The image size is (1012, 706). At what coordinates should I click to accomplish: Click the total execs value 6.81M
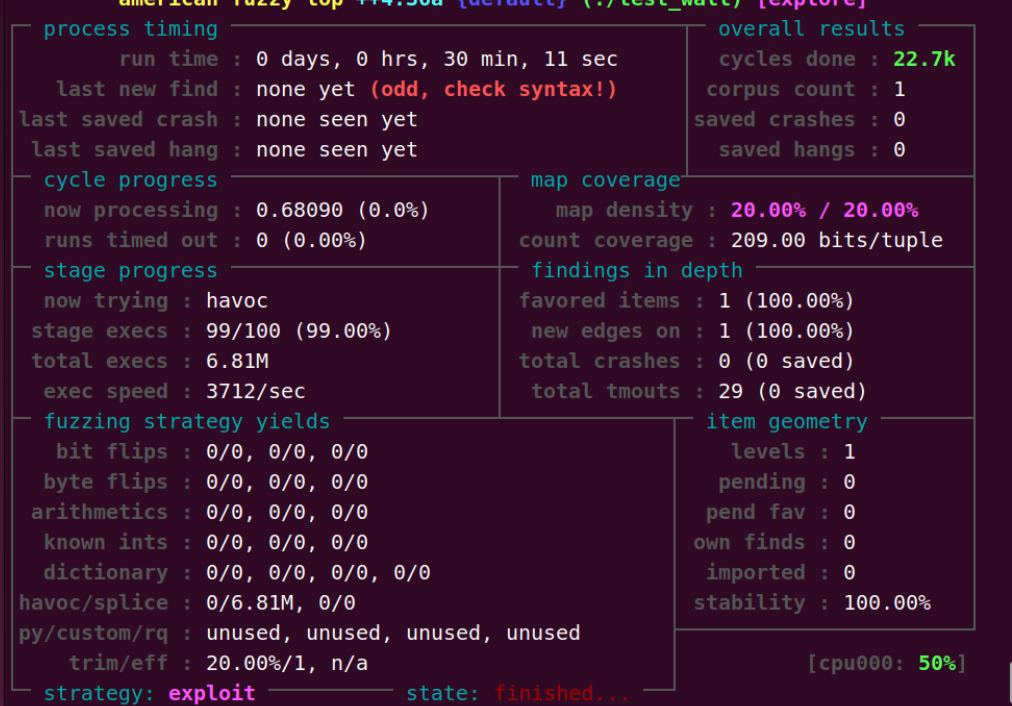pos(237,361)
